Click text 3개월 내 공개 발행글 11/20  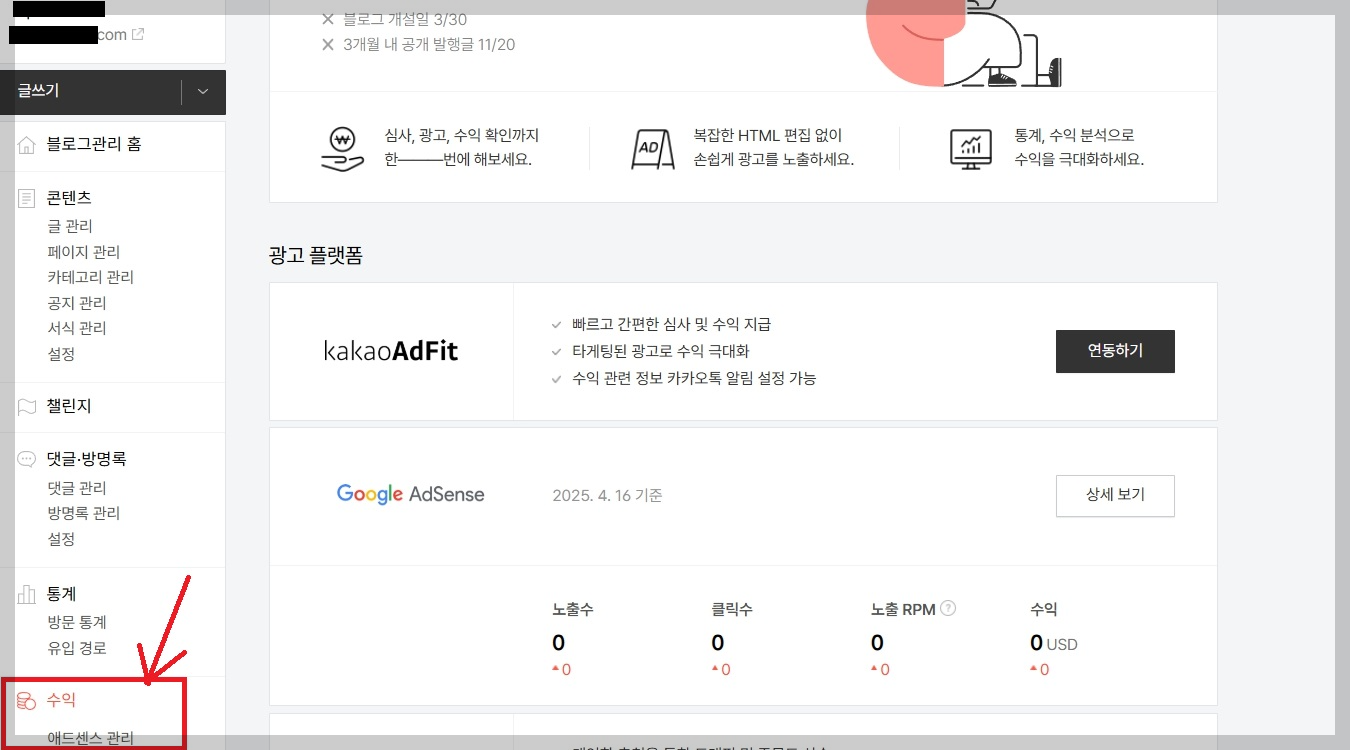pos(429,44)
